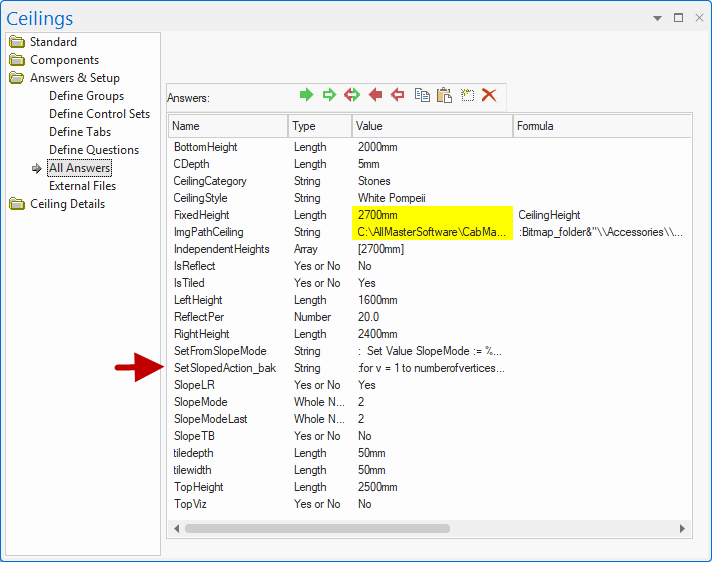Image resolution: width=712 pixels, height=562 pixels.
Task: Expand the Standard folder
Action: click(x=53, y=42)
